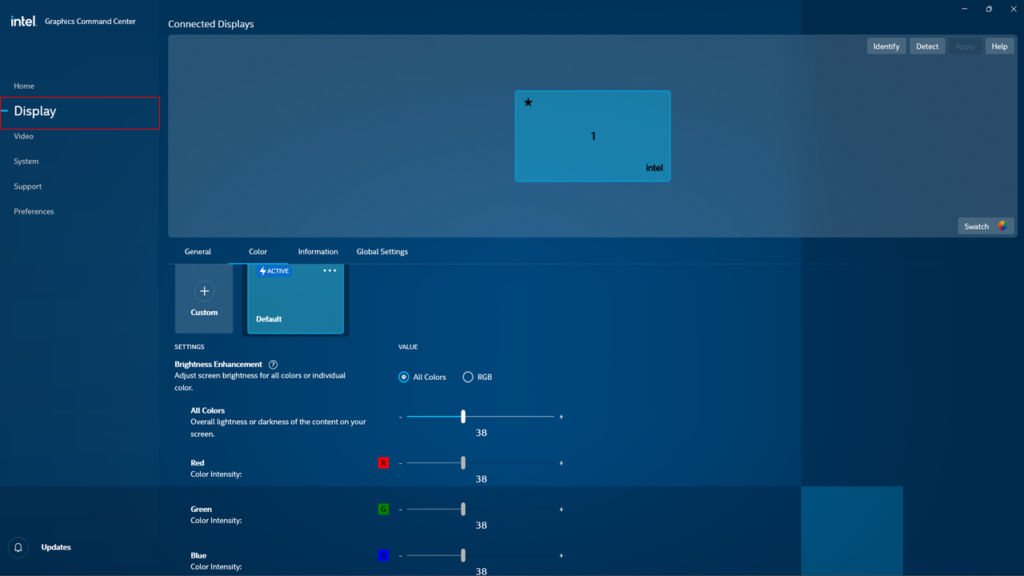This screenshot has height=576, width=1024.
Task: Go to Home in sidebar
Action: pos(24,86)
